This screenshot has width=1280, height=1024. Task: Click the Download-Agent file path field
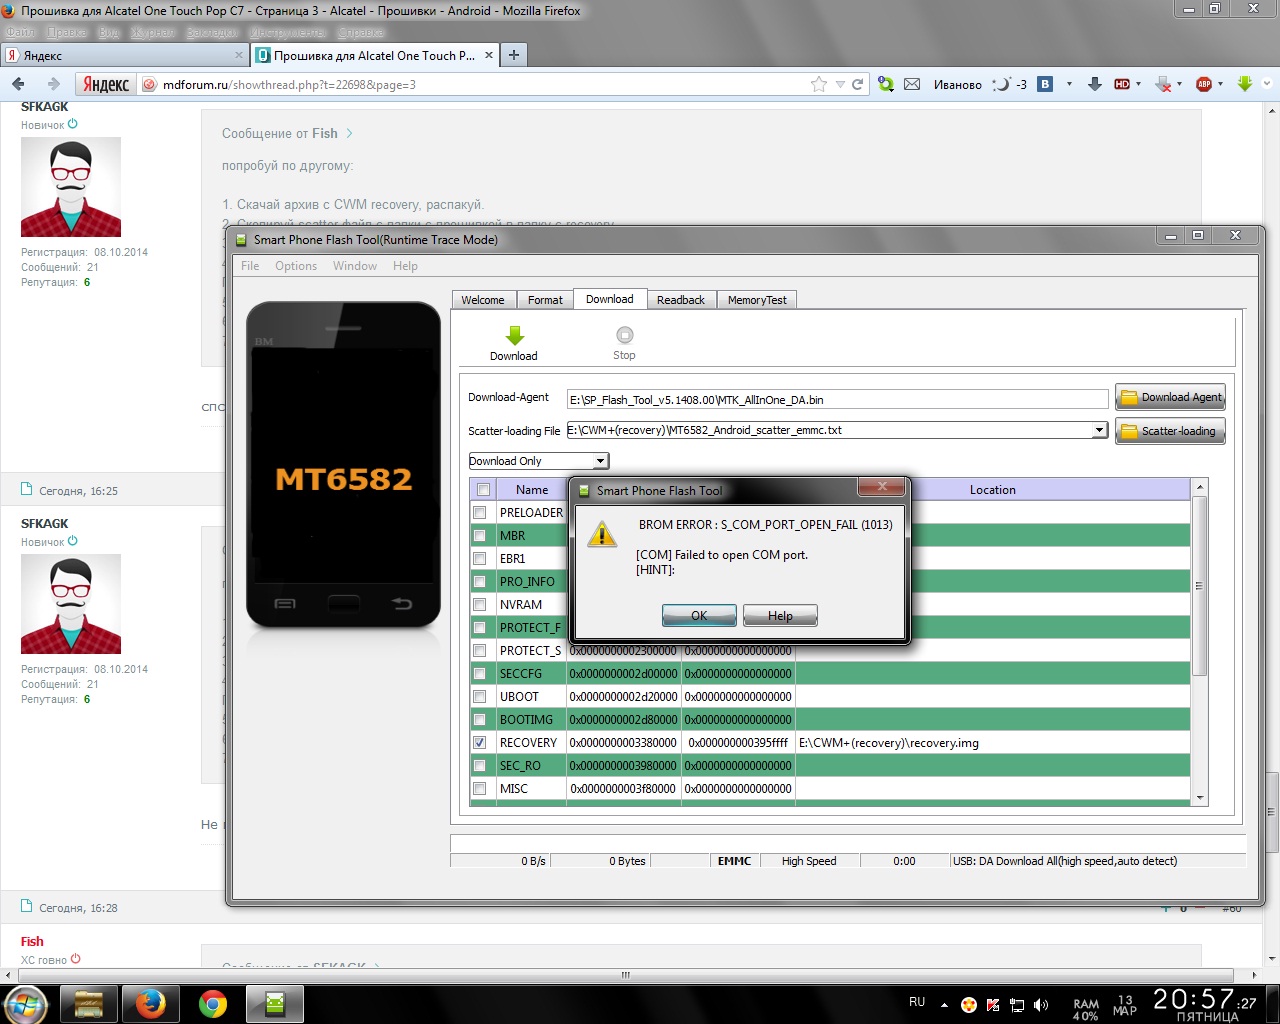pos(838,400)
